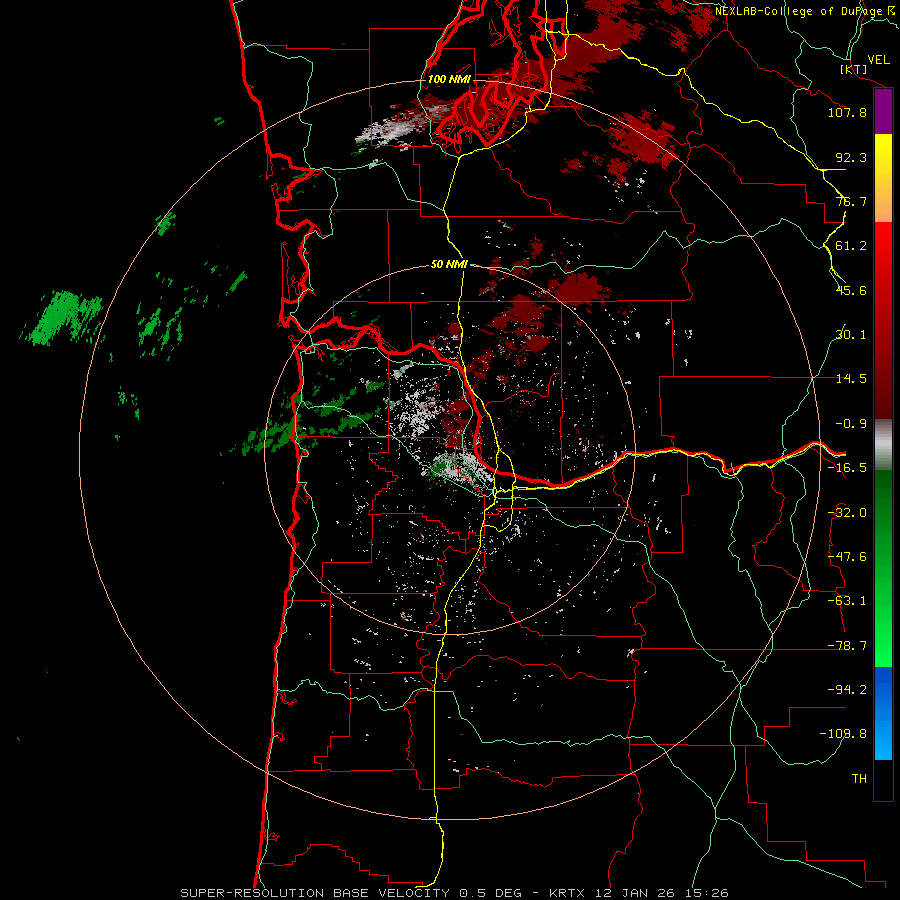Click the -0.9 velocity scale value
900x900 pixels.
851,424
